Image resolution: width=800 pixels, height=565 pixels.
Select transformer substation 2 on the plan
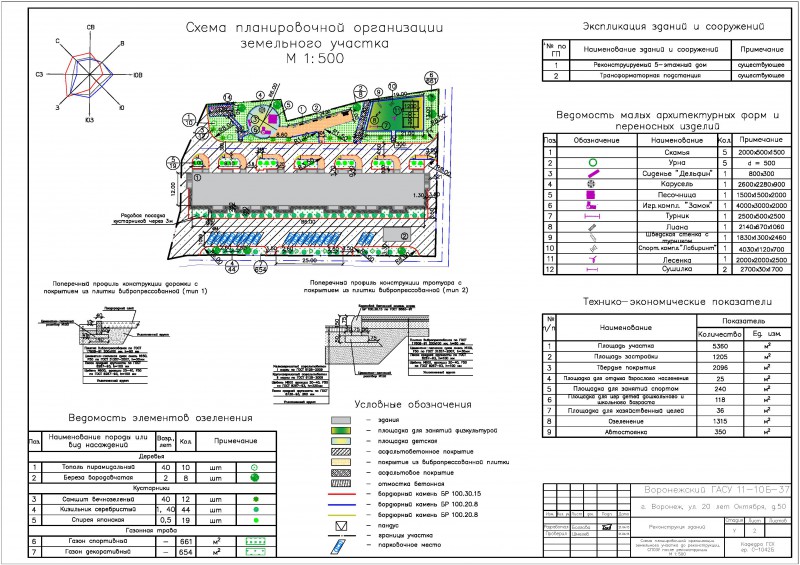pyautogui.click(x=397, y=235)
